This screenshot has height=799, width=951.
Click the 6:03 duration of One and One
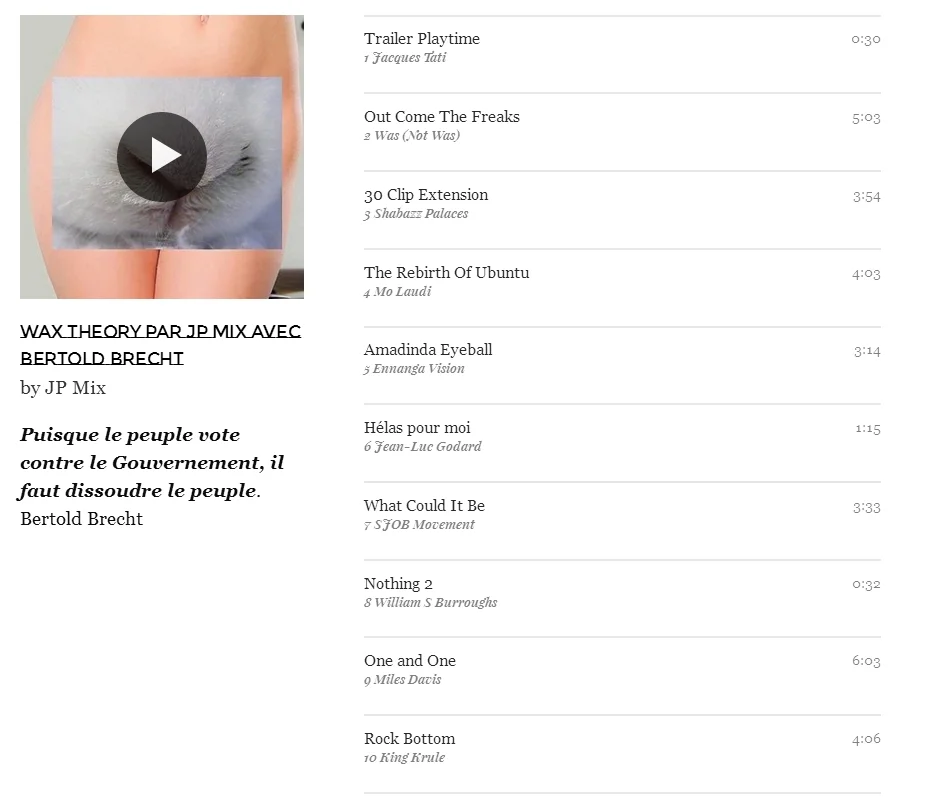(866, 661)
